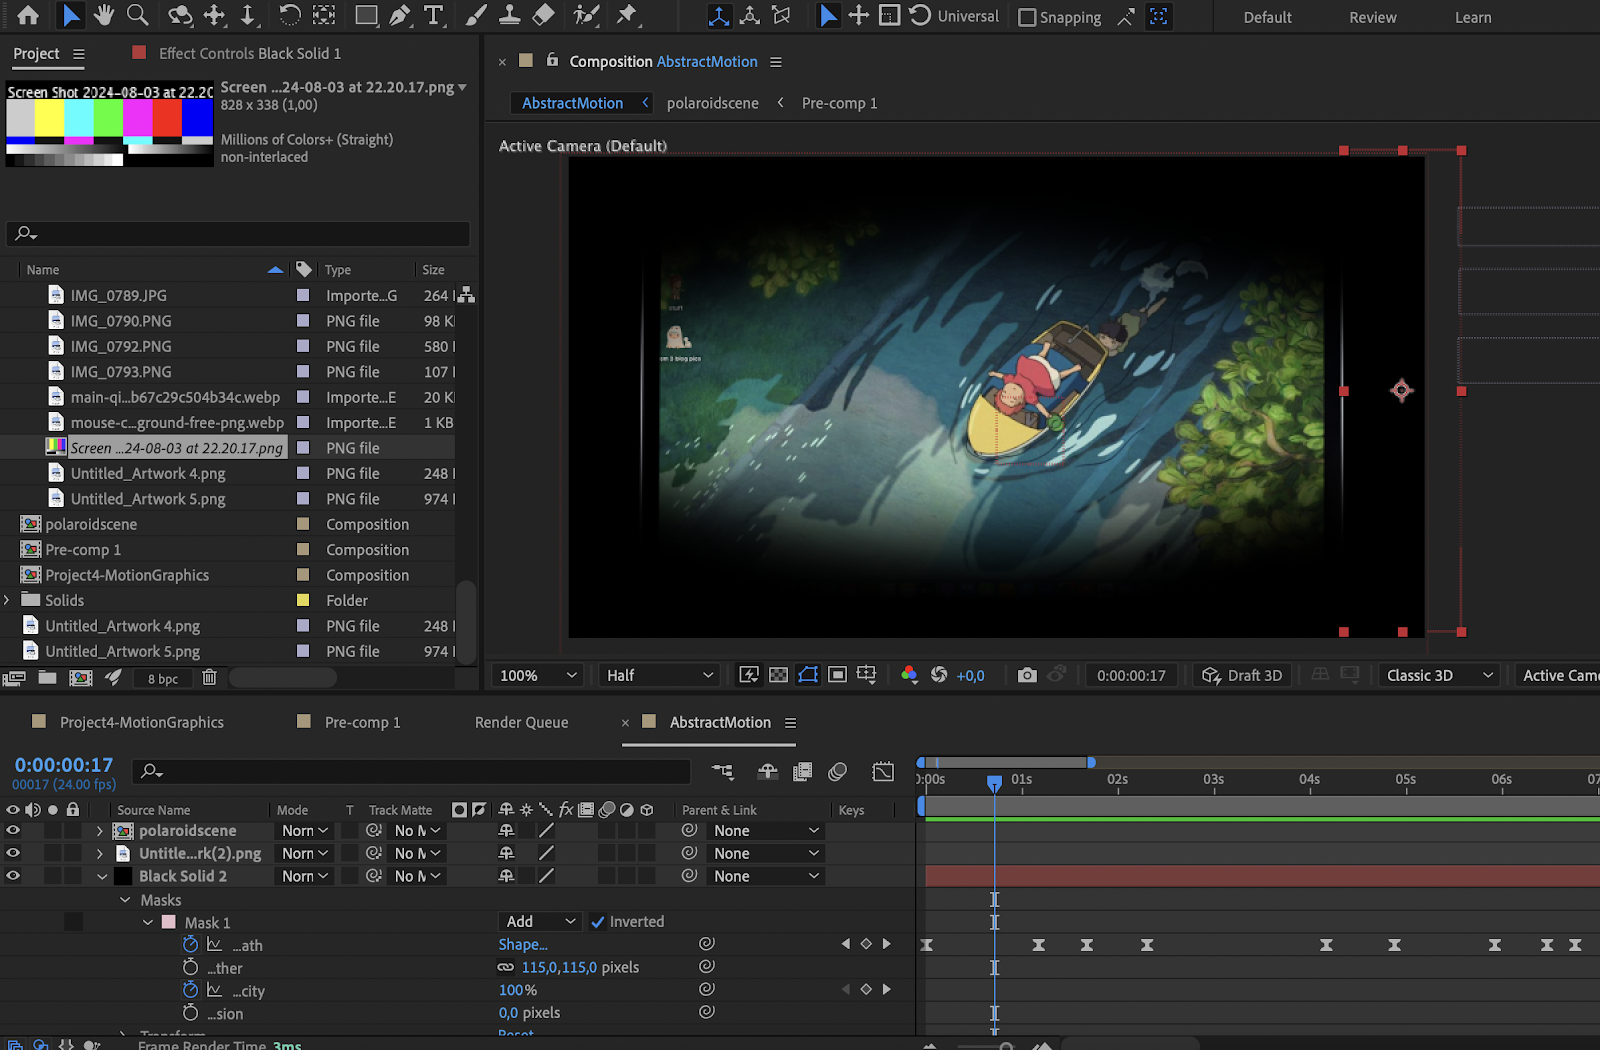Screen dimensions: 1600x1050
Task: Delete selected project item with trash icon
Action: pyautogui.click(x=209, y=678)
